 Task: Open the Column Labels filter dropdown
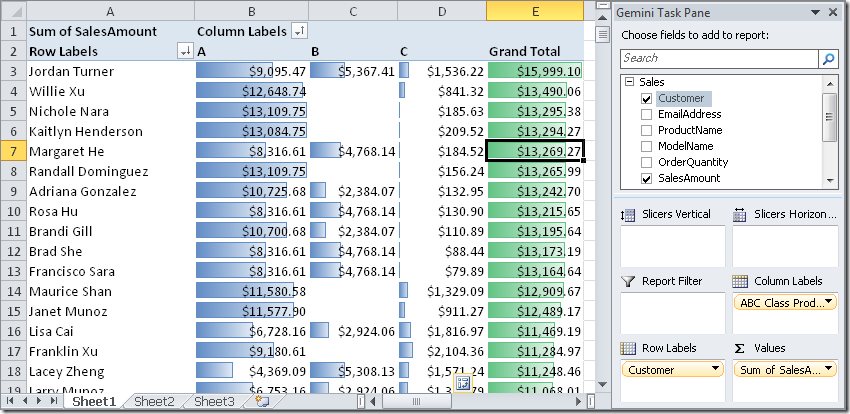(298, 31)
